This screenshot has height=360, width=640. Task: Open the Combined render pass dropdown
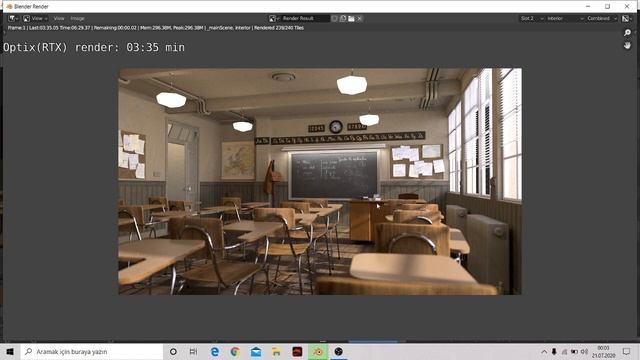(602, 18)
